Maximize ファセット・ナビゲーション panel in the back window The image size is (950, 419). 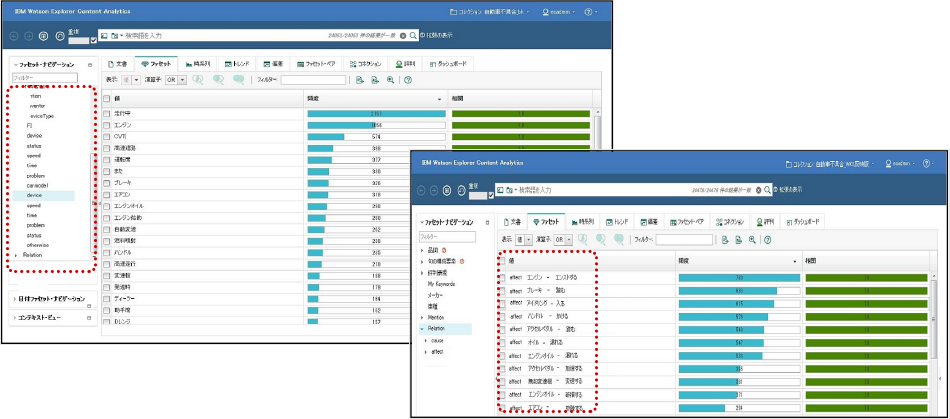(90, 64)
